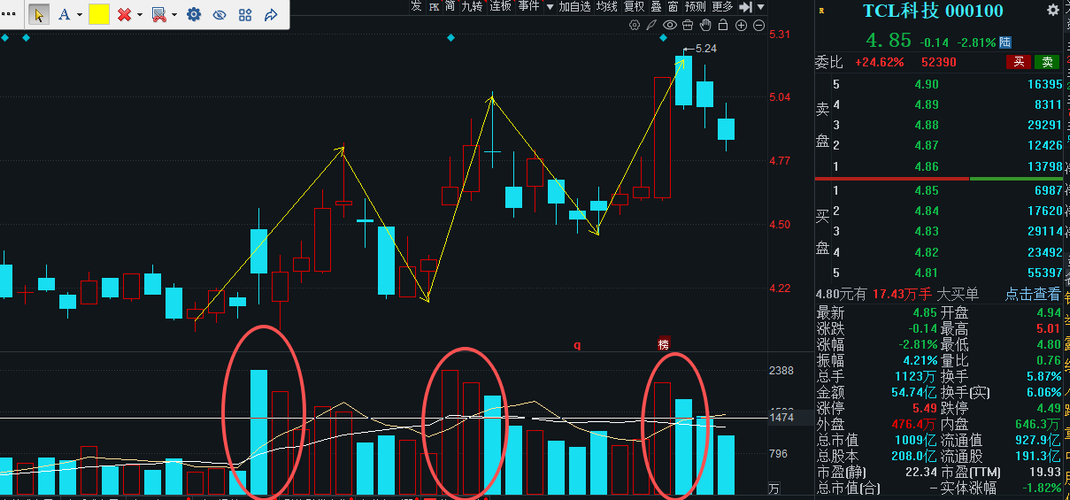Open the annotation settings gear
Viewport: 1070px width, 500px height.
pyautogui.click(x=194, y=14)
